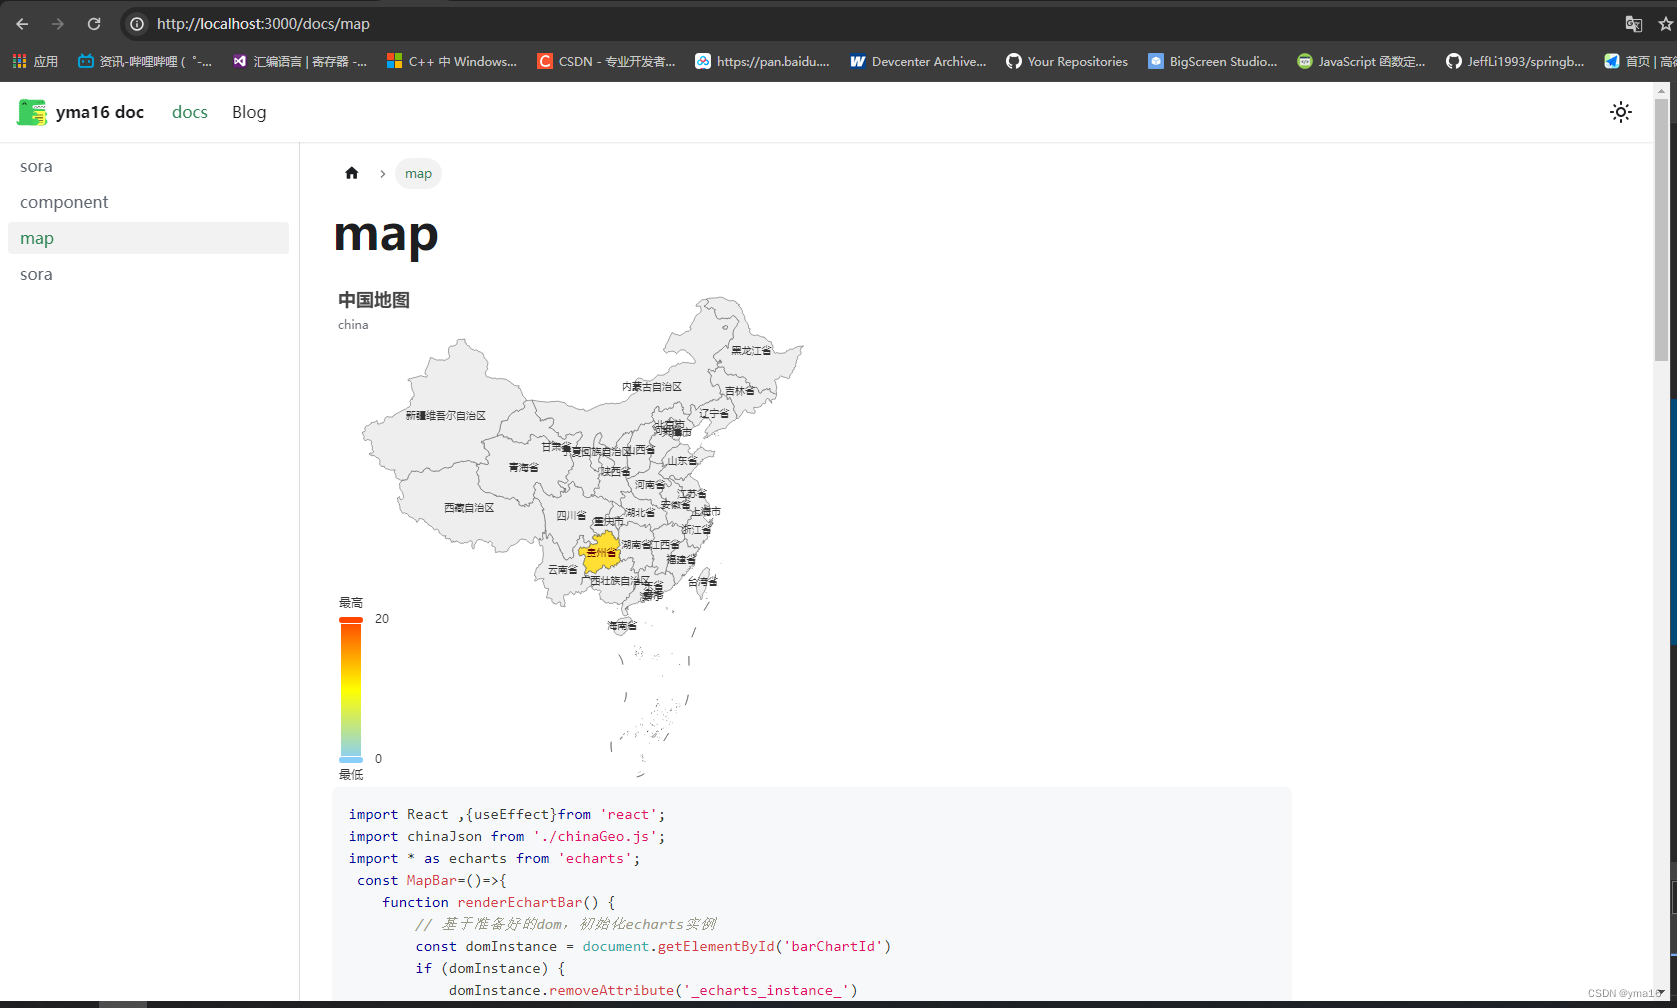Open the JavaScript 函数定义 bookmark
Screen dimensions: 1677x1008
coord(1361,61)
